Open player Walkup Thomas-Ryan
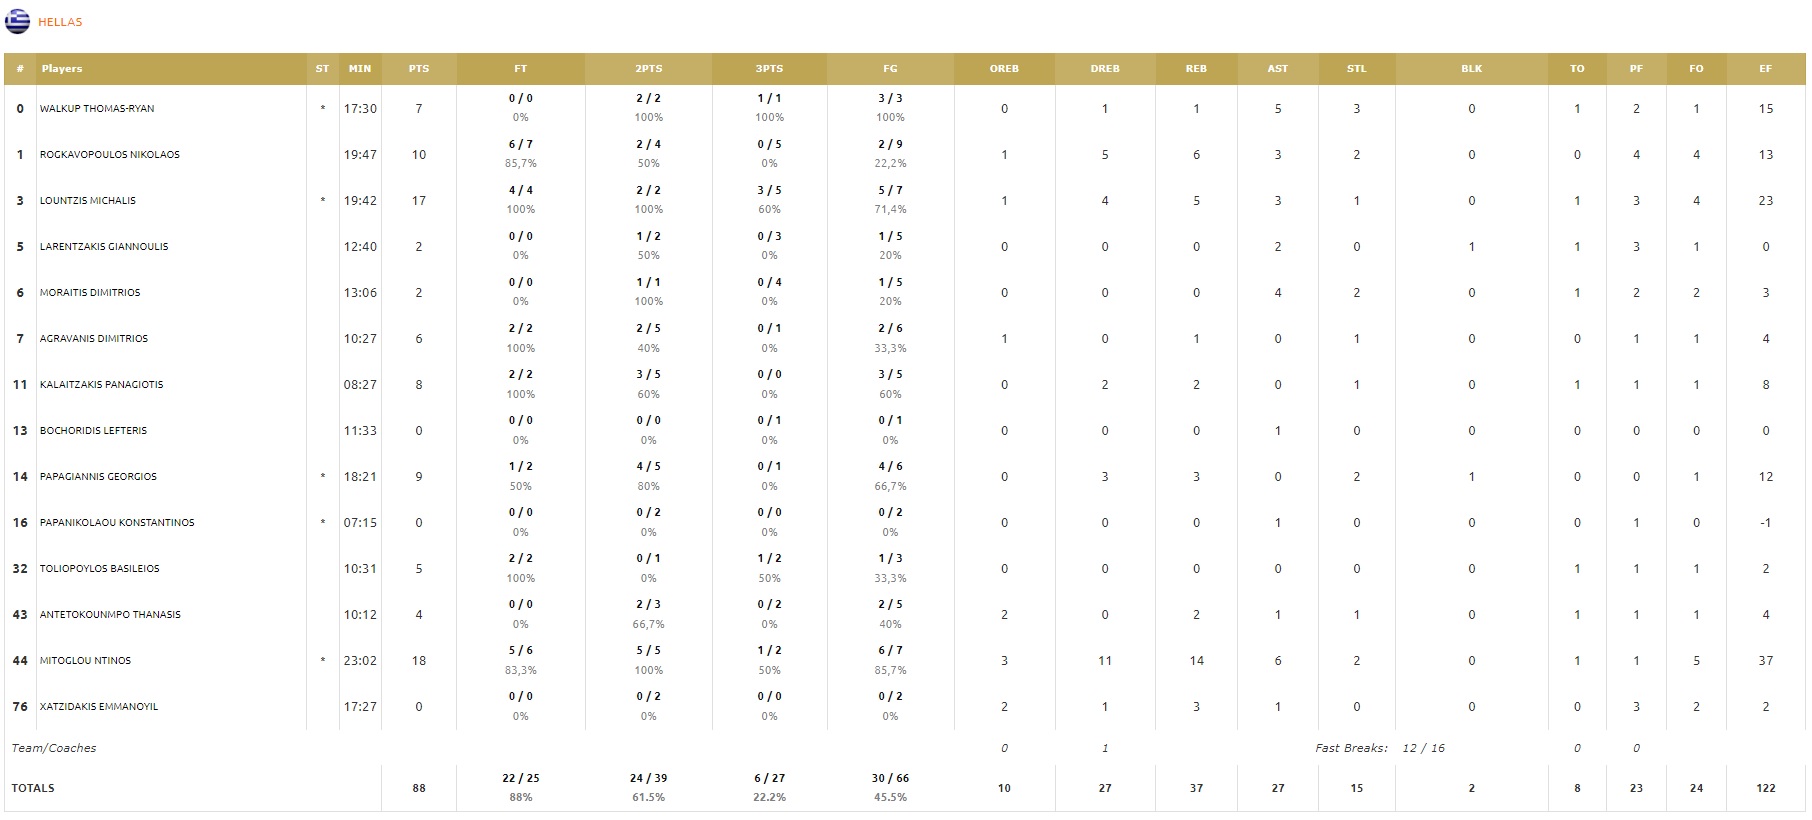1812x820 pixels. [x=97, y=109]
